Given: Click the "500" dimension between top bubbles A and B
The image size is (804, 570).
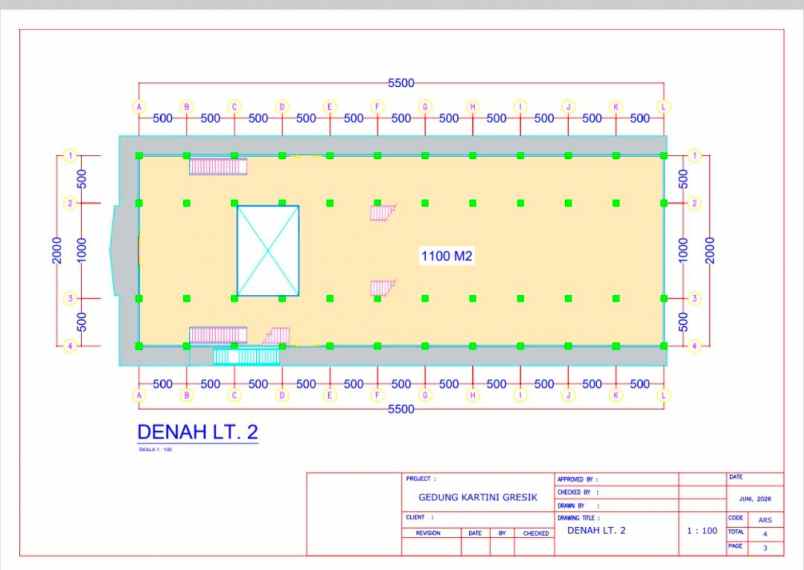Looking at the screenshot, I should pos(163,118).
